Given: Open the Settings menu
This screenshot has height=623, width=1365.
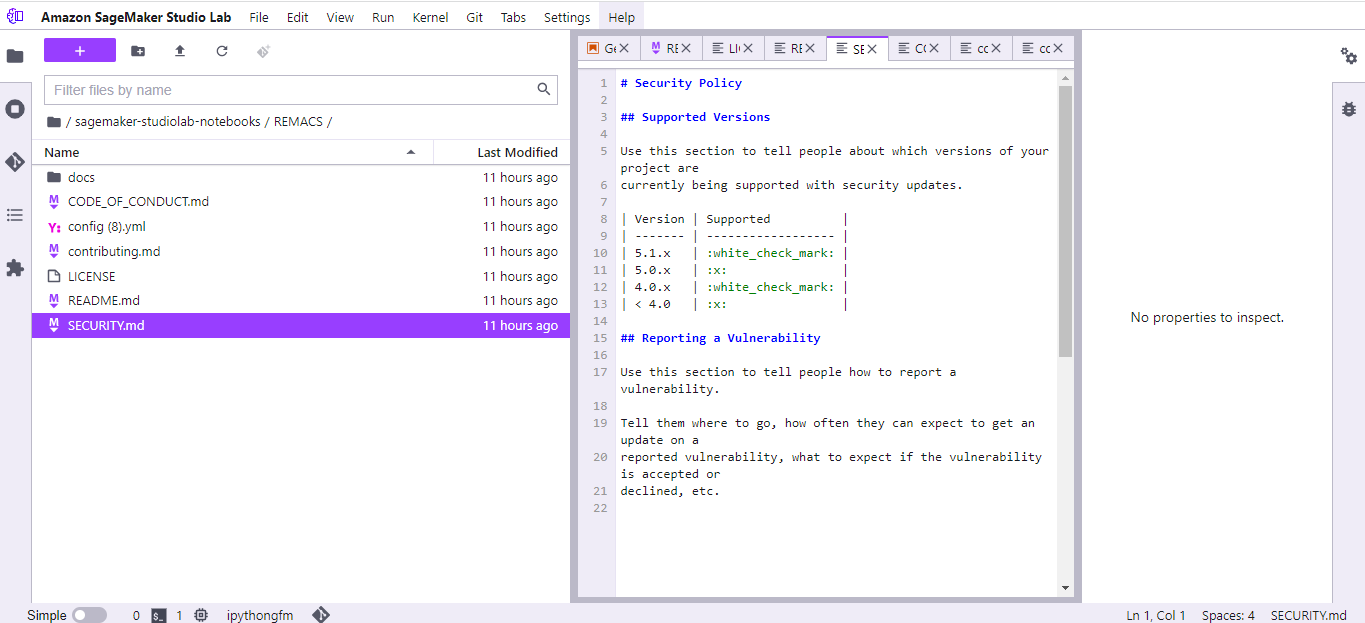Looking at the screenshot, I should click(x=567, y=17).
